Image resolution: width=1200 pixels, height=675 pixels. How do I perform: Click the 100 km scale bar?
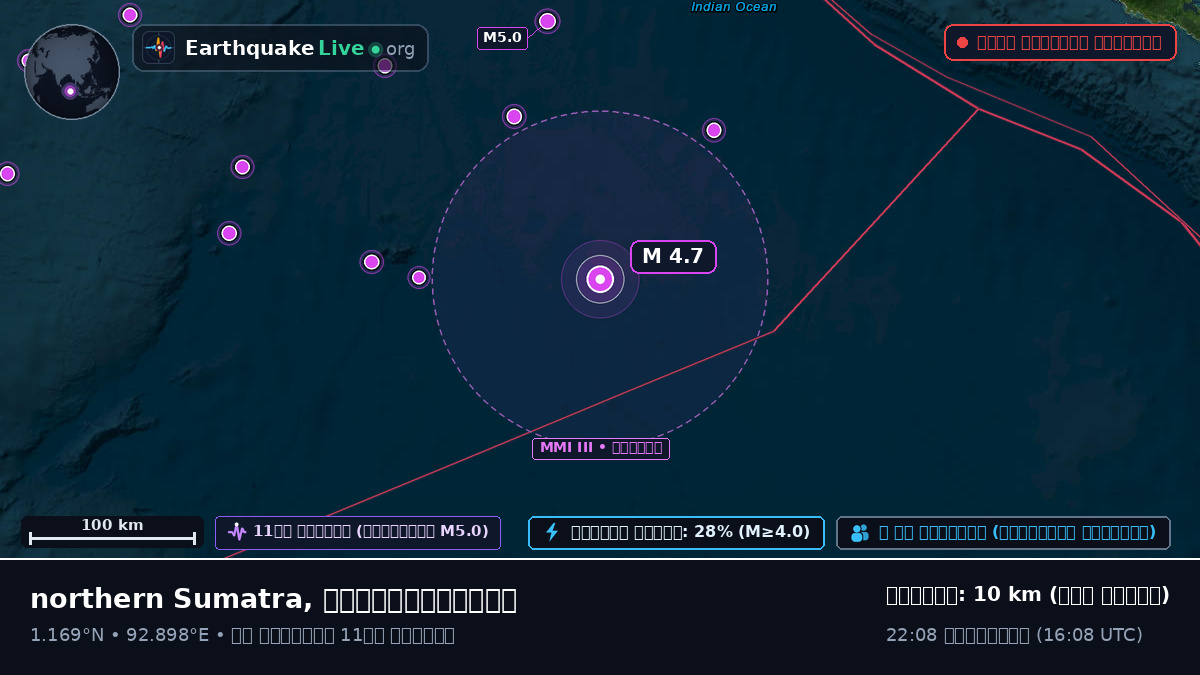pyautogui.click(x=112, y=532)
